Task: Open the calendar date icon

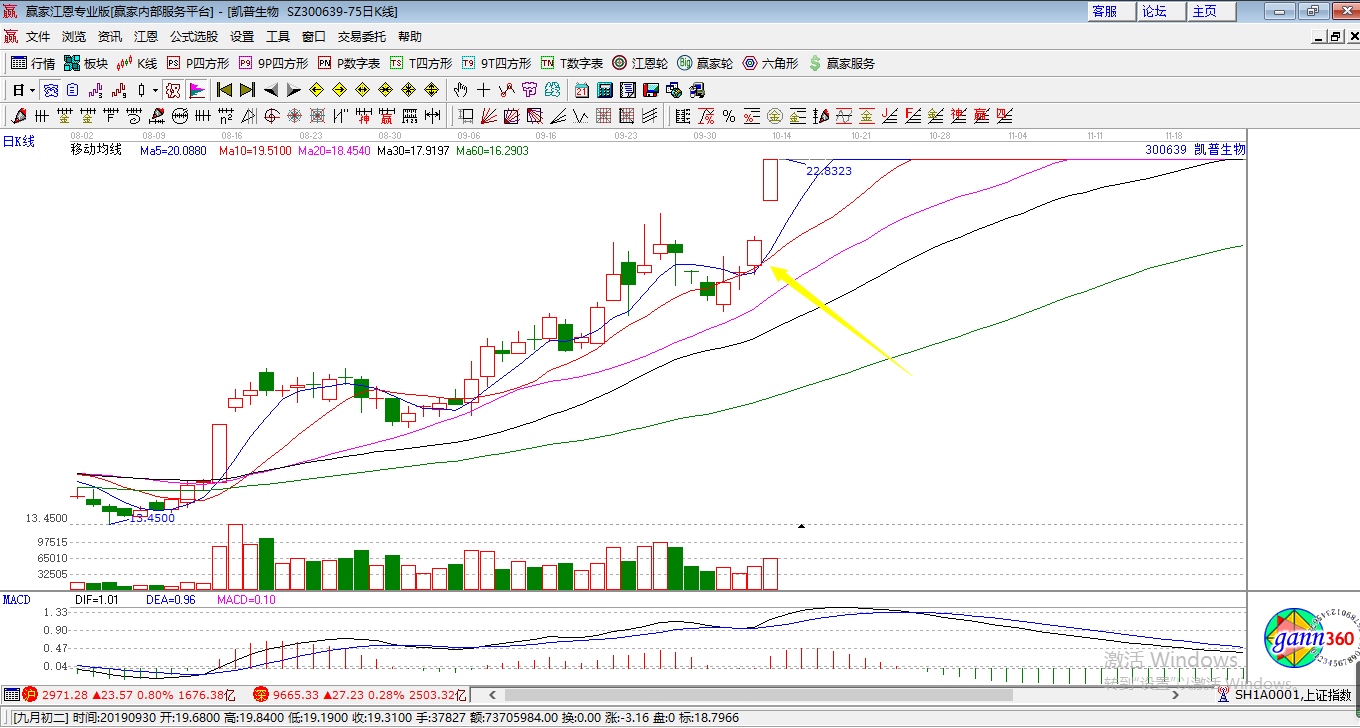Action: click(x=581, y=89)
